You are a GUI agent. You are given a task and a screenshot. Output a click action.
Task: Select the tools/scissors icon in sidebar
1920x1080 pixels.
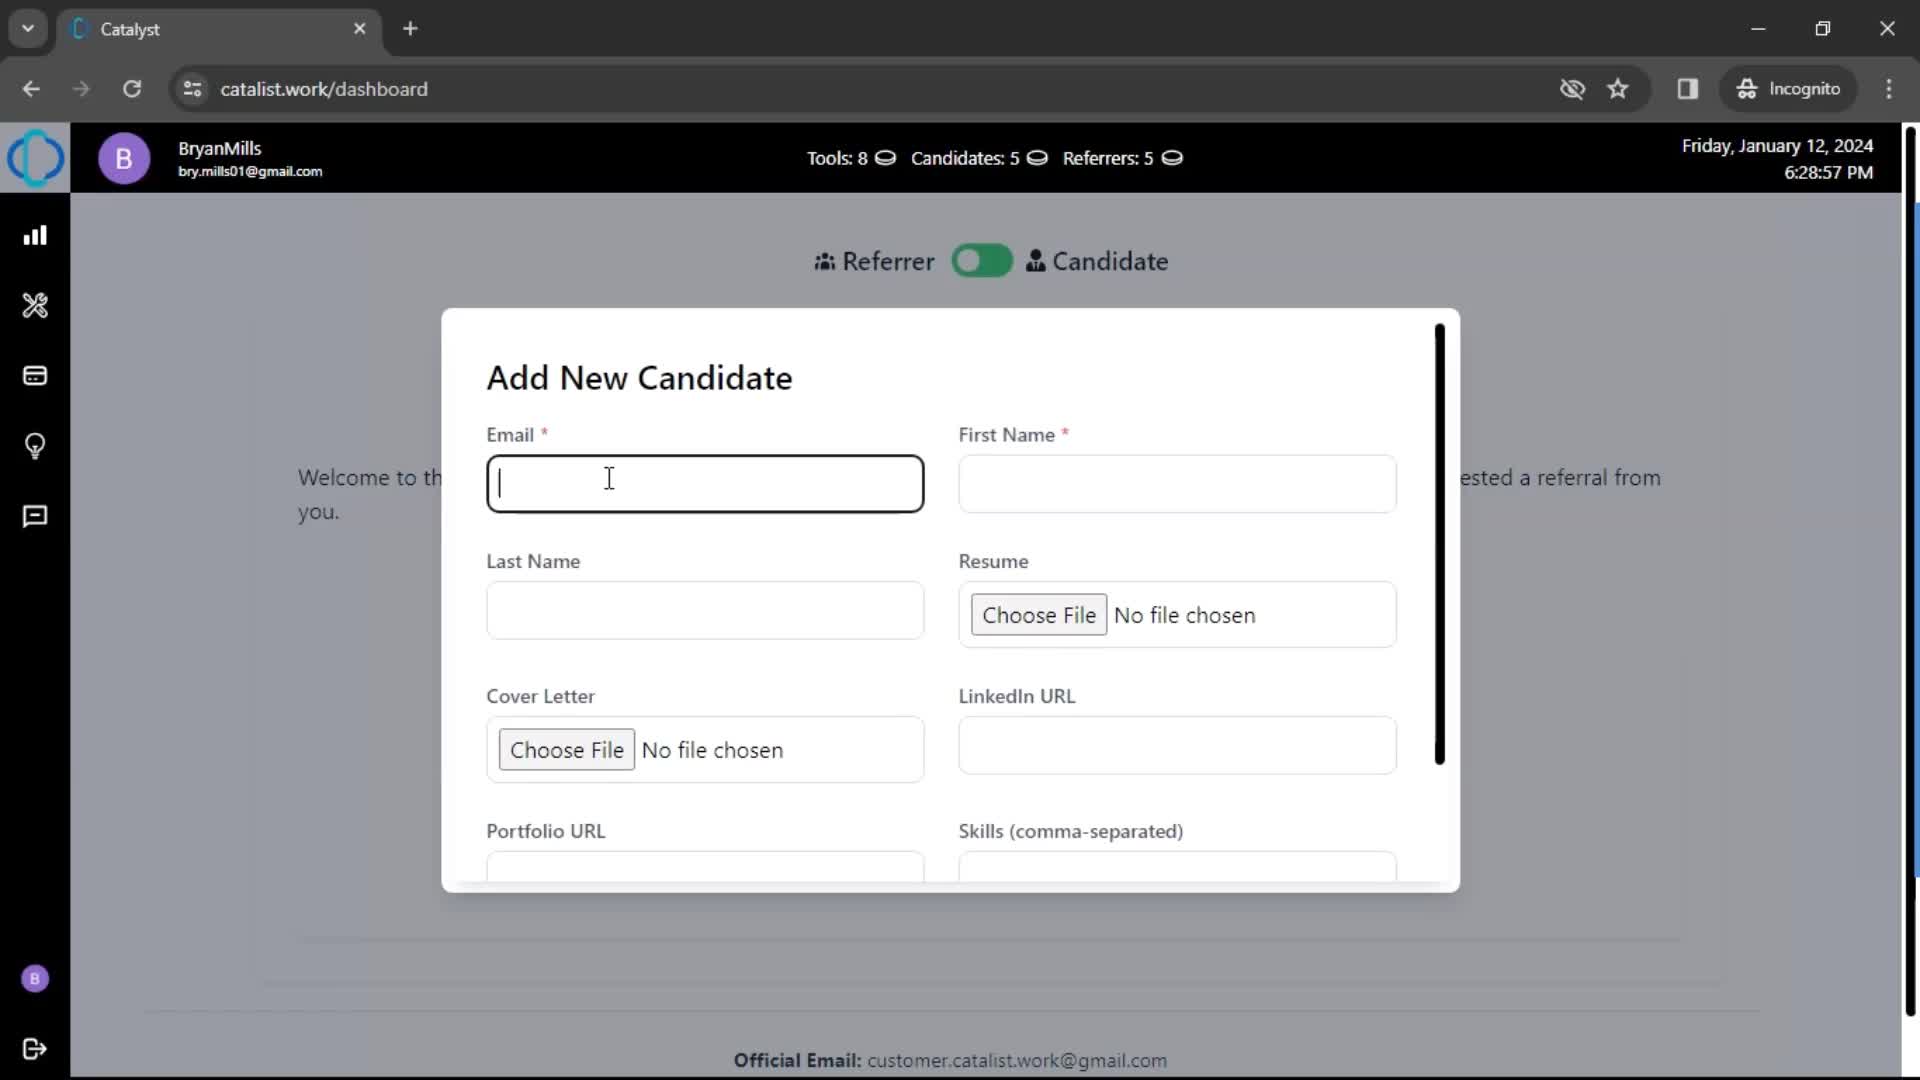pyautogui.click(x=36, y=306)
